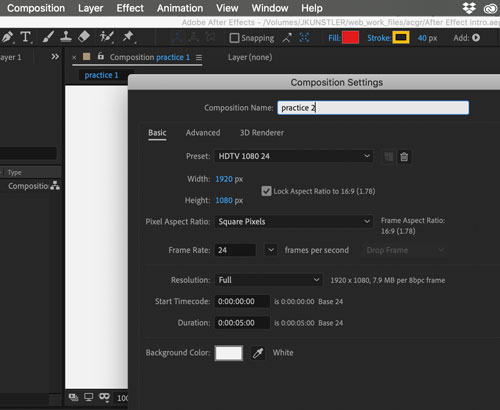
Task: Open the Preset dropdown HDTV 1080 24
Action: pos(294,156)
